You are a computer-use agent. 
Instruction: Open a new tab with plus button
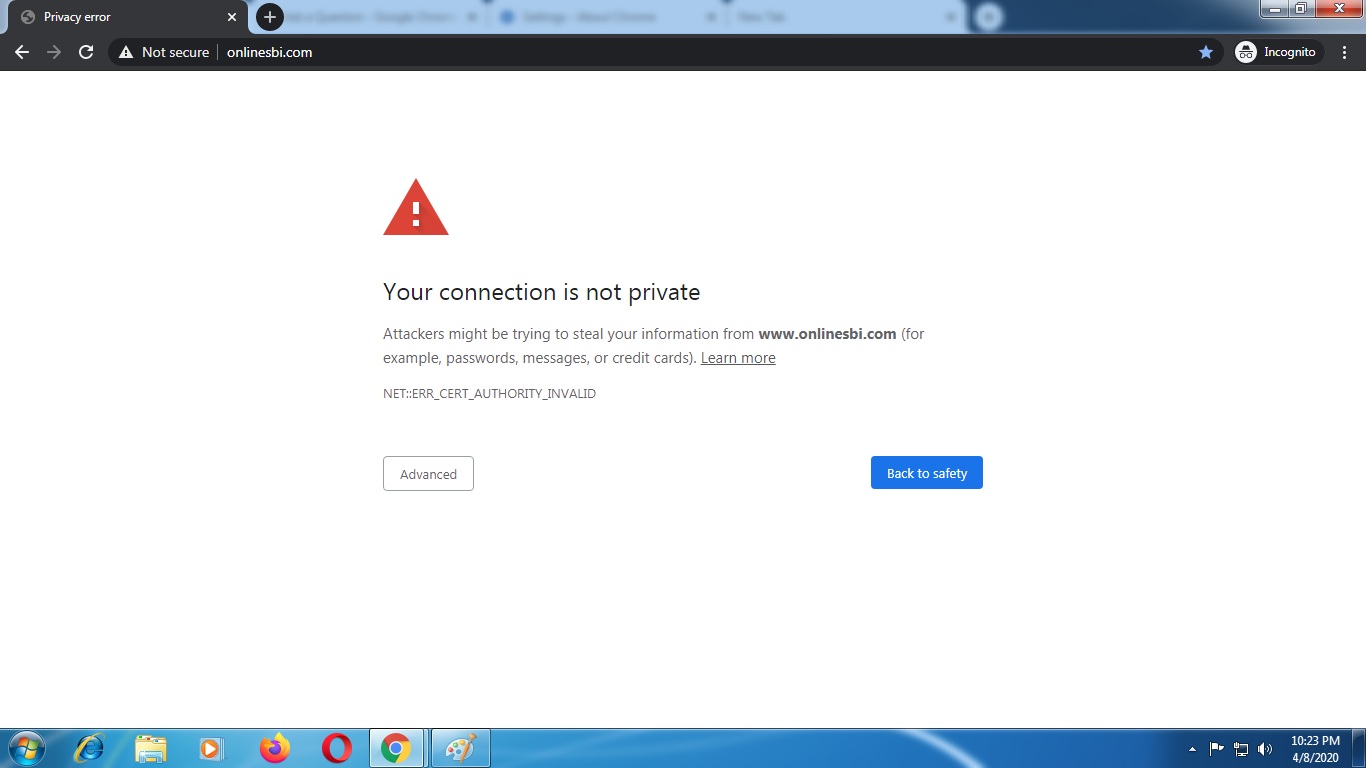[270, 17]
